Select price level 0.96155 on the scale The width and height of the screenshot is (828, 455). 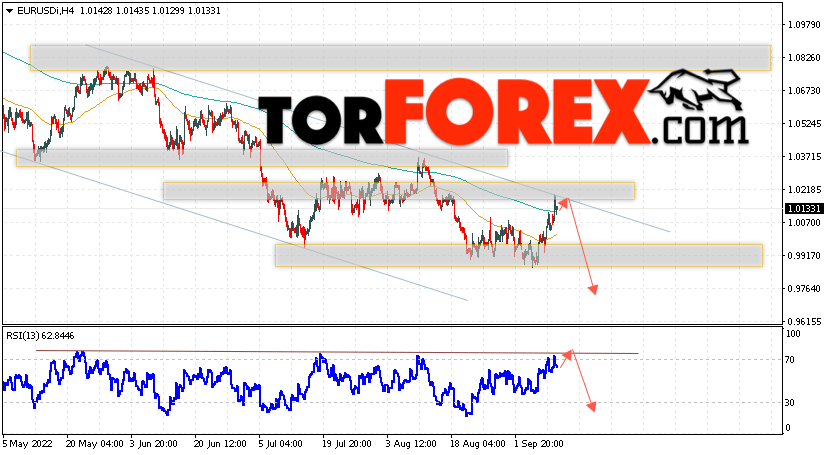coord(804,321)
